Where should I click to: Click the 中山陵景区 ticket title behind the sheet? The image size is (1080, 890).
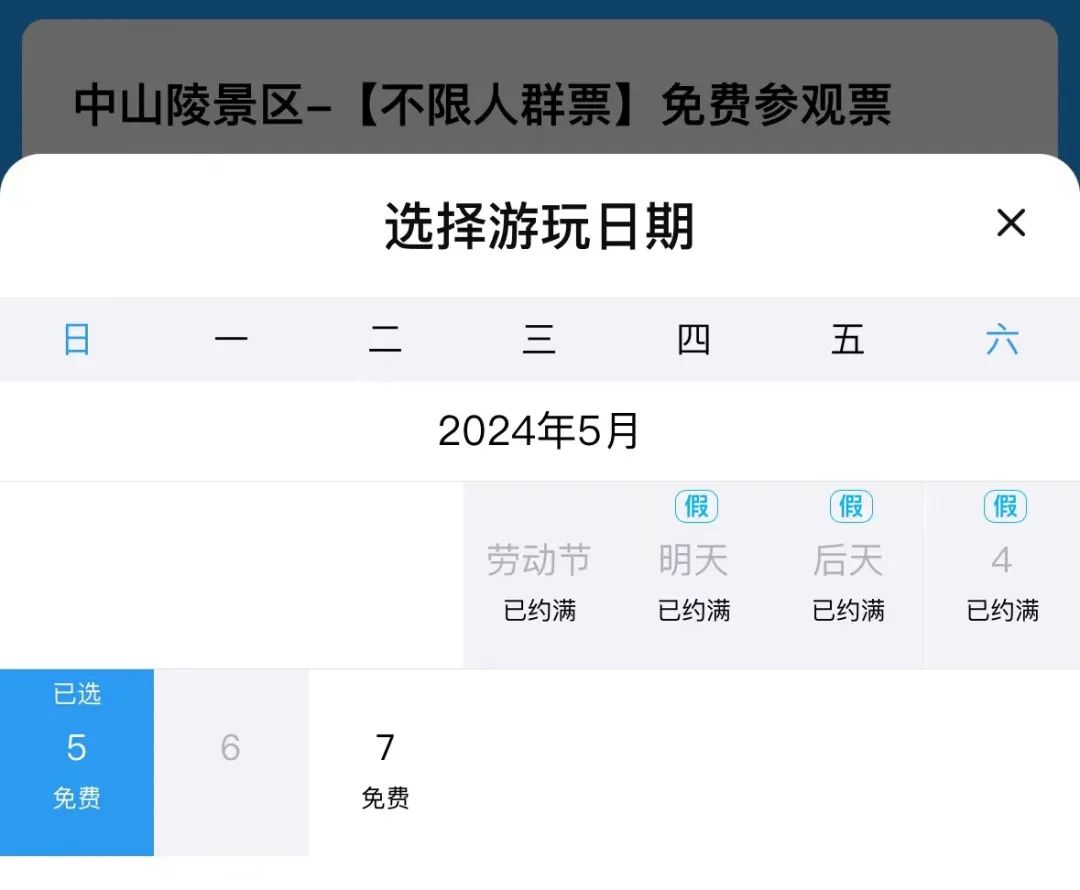pyautogui.click(x=482, y=105)
